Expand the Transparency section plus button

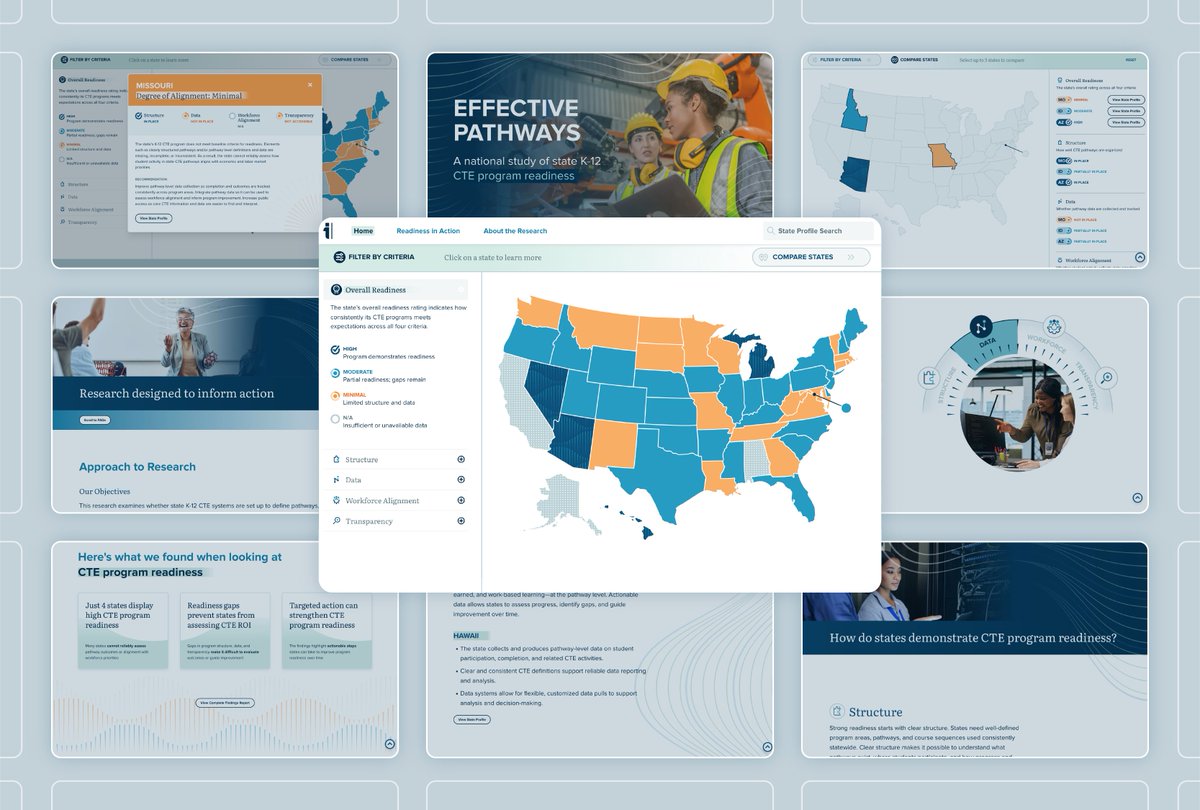tap(461, 521)
